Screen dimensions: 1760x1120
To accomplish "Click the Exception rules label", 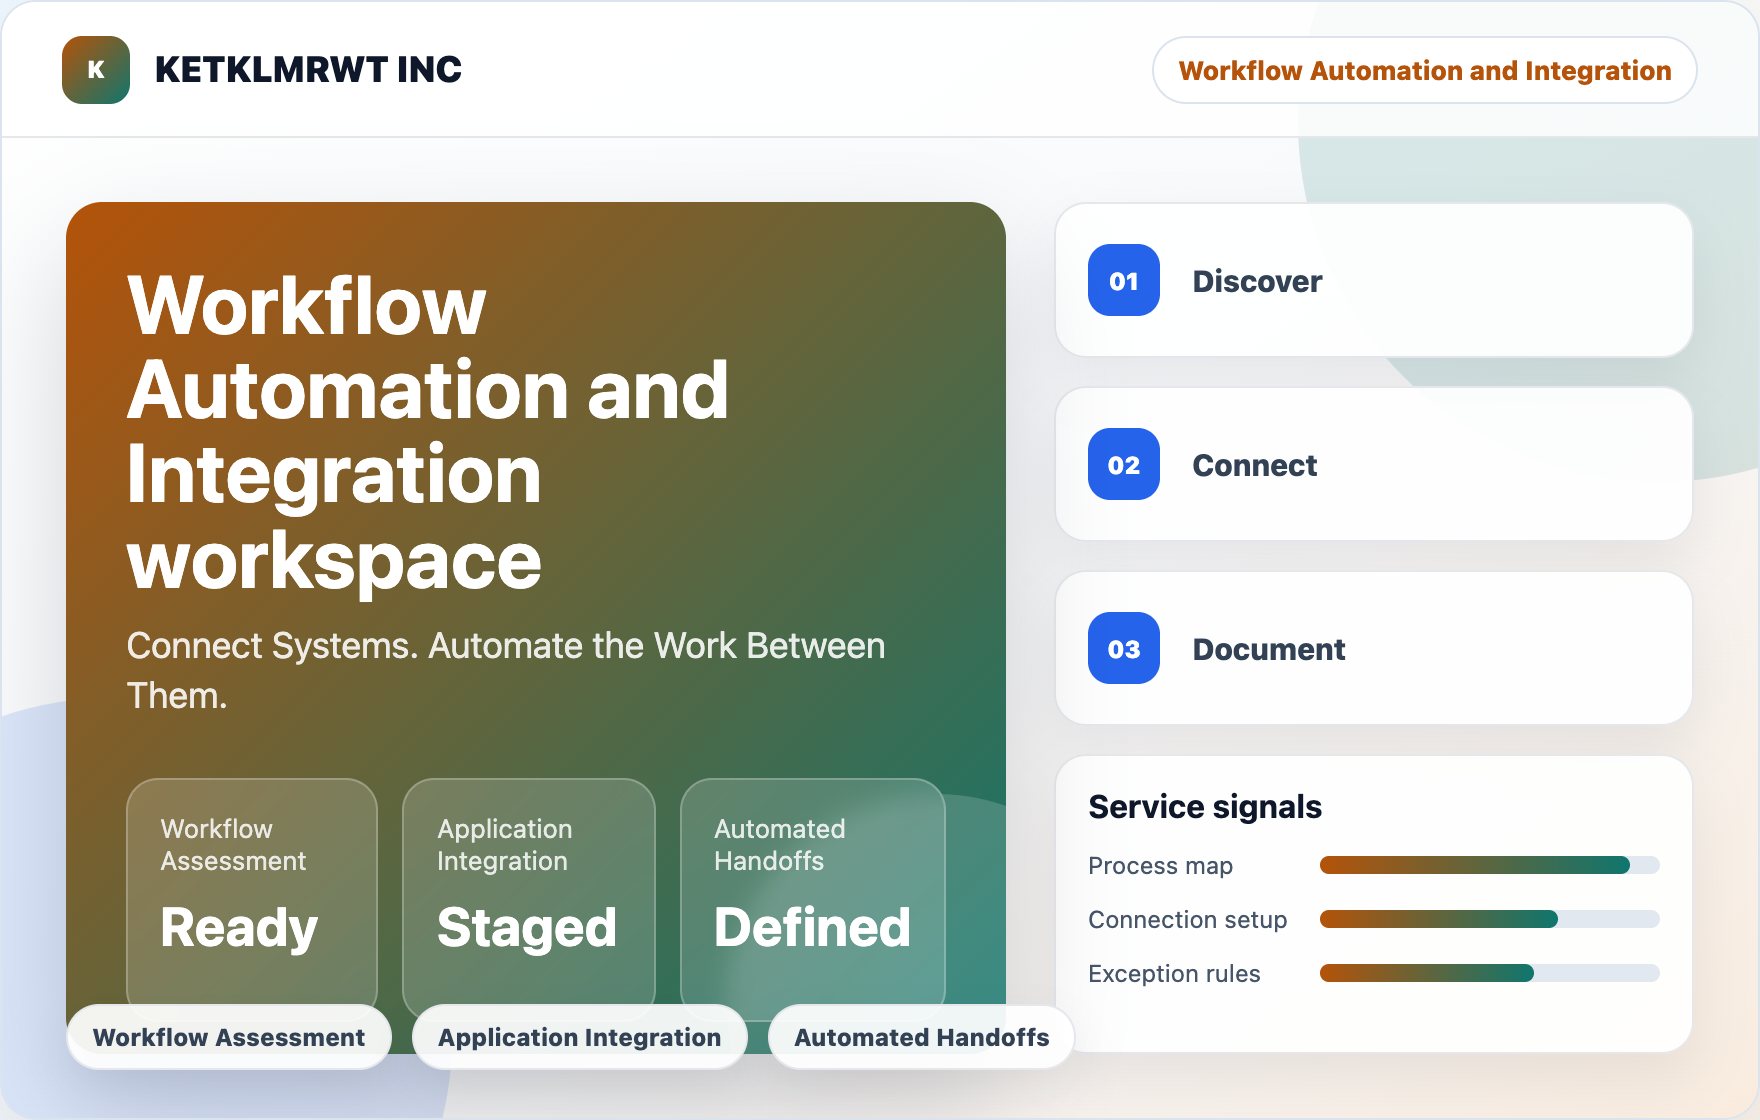I will (1174, 973).
